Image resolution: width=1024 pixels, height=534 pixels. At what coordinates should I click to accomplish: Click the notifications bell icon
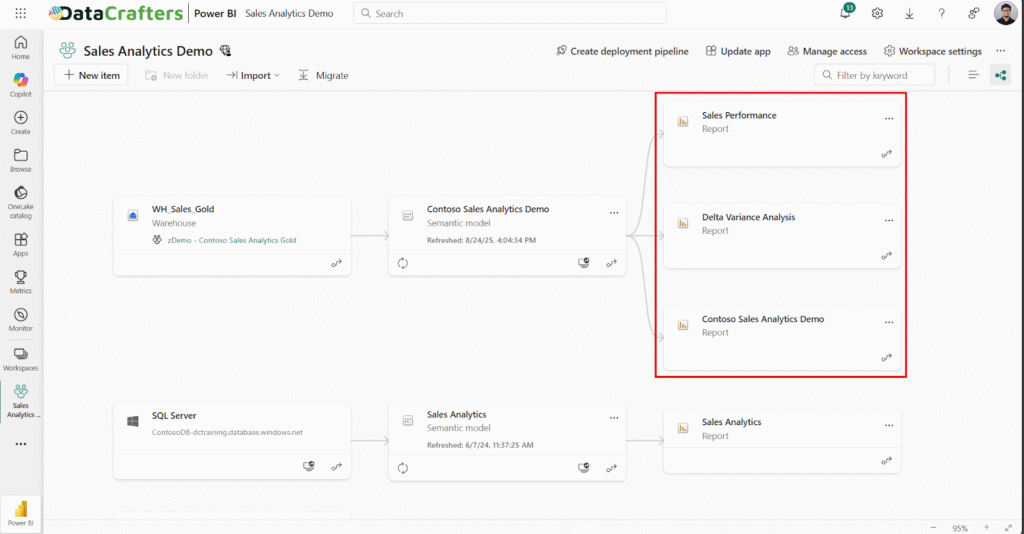(845, 13)
